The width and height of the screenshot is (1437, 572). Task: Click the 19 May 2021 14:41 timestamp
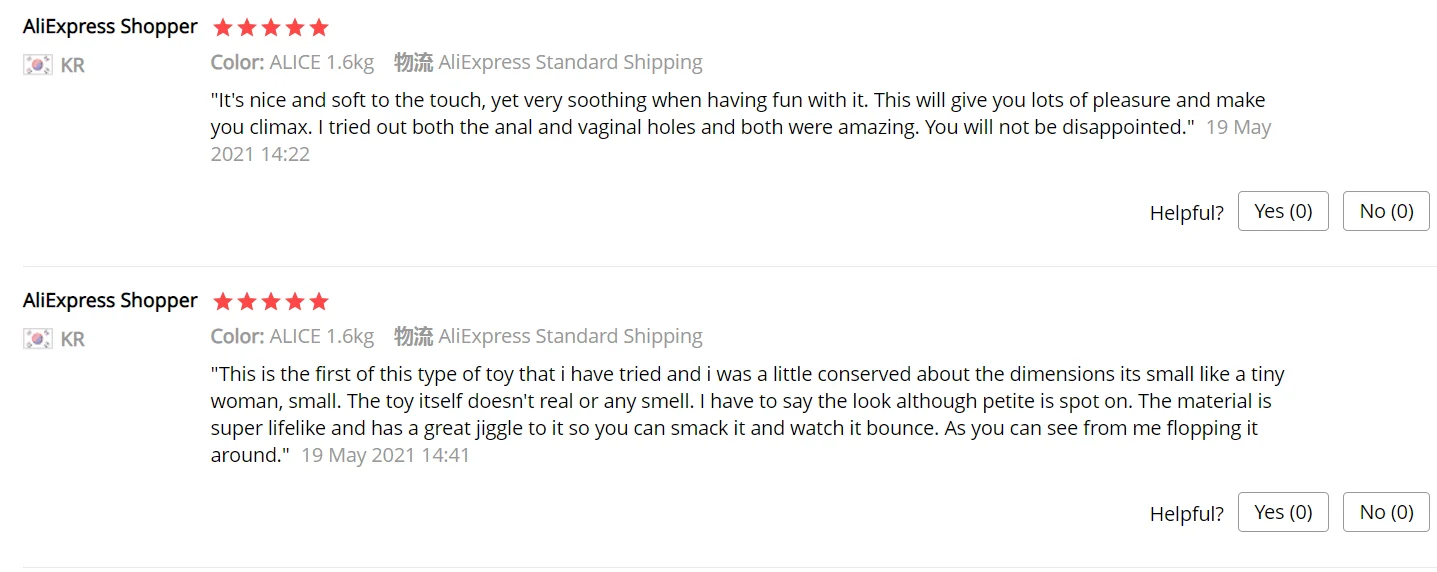(385, 456)
